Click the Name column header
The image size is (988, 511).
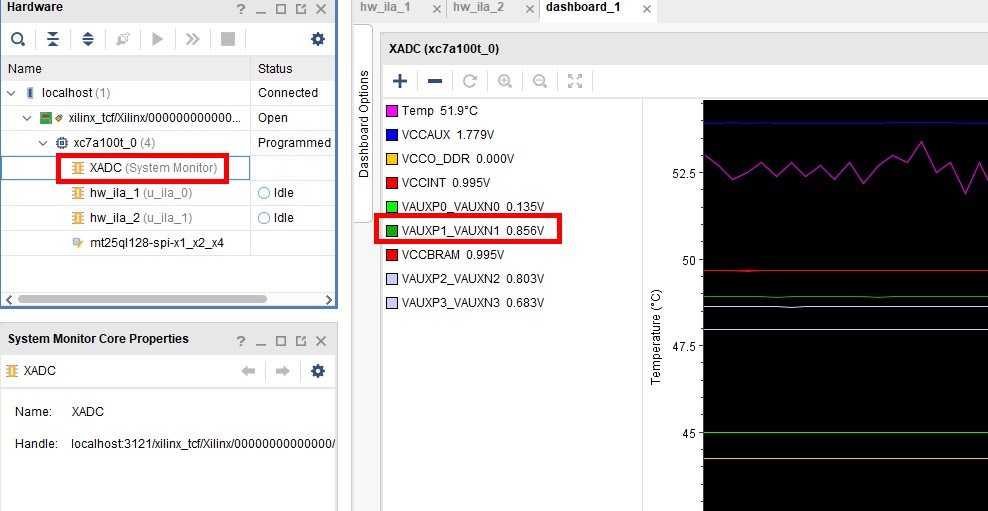(126, 69)
